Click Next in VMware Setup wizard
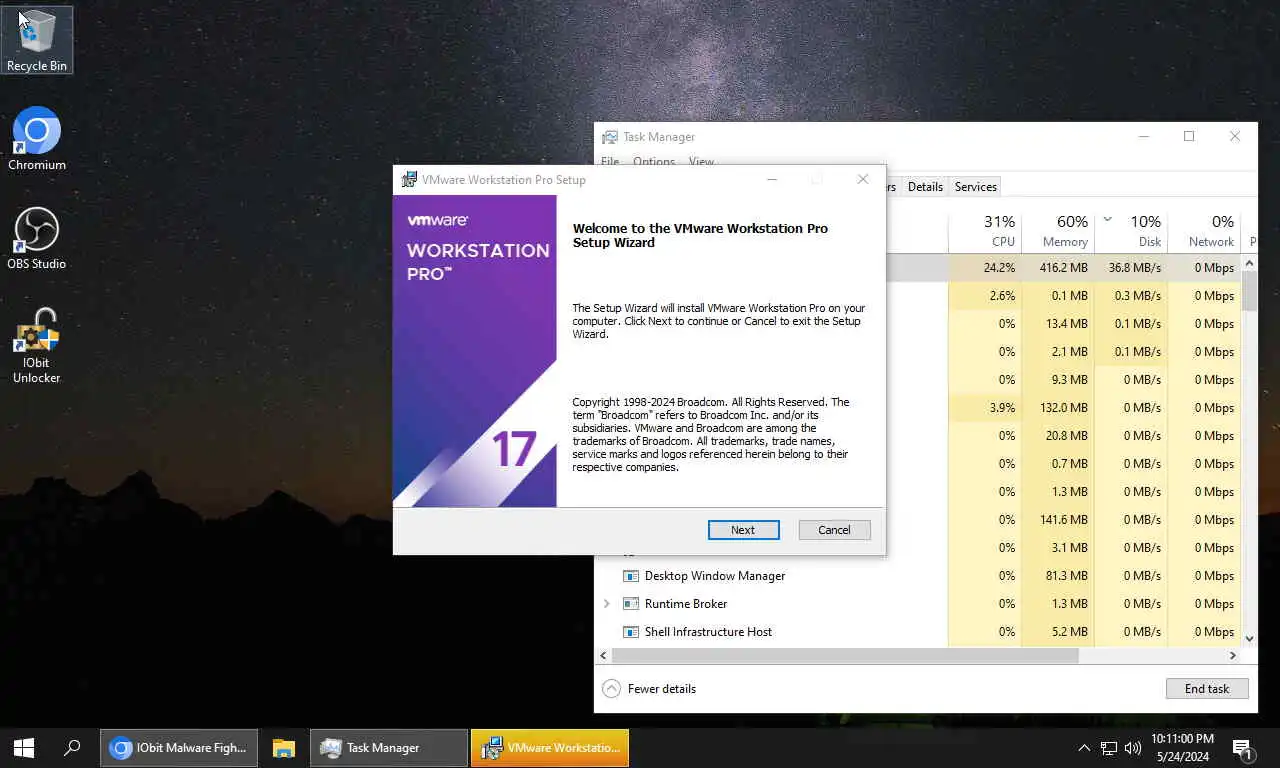Image resolution: width=1280 pixels, height=768 pixels. tap(743, 530)
